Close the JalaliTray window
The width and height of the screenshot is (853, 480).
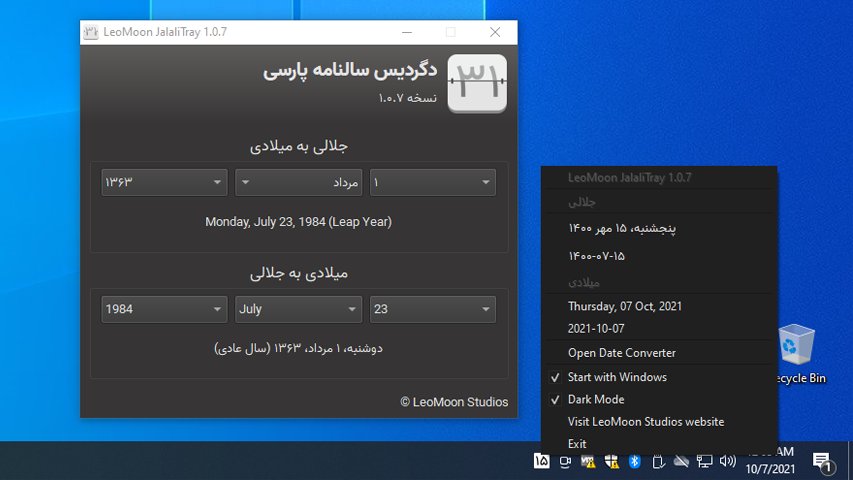[495, 32]
